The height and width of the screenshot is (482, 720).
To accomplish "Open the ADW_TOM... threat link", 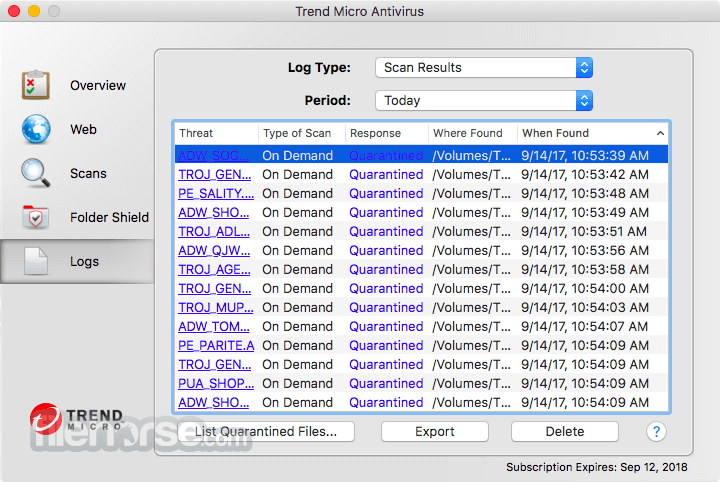I will [x=214, y=326].
